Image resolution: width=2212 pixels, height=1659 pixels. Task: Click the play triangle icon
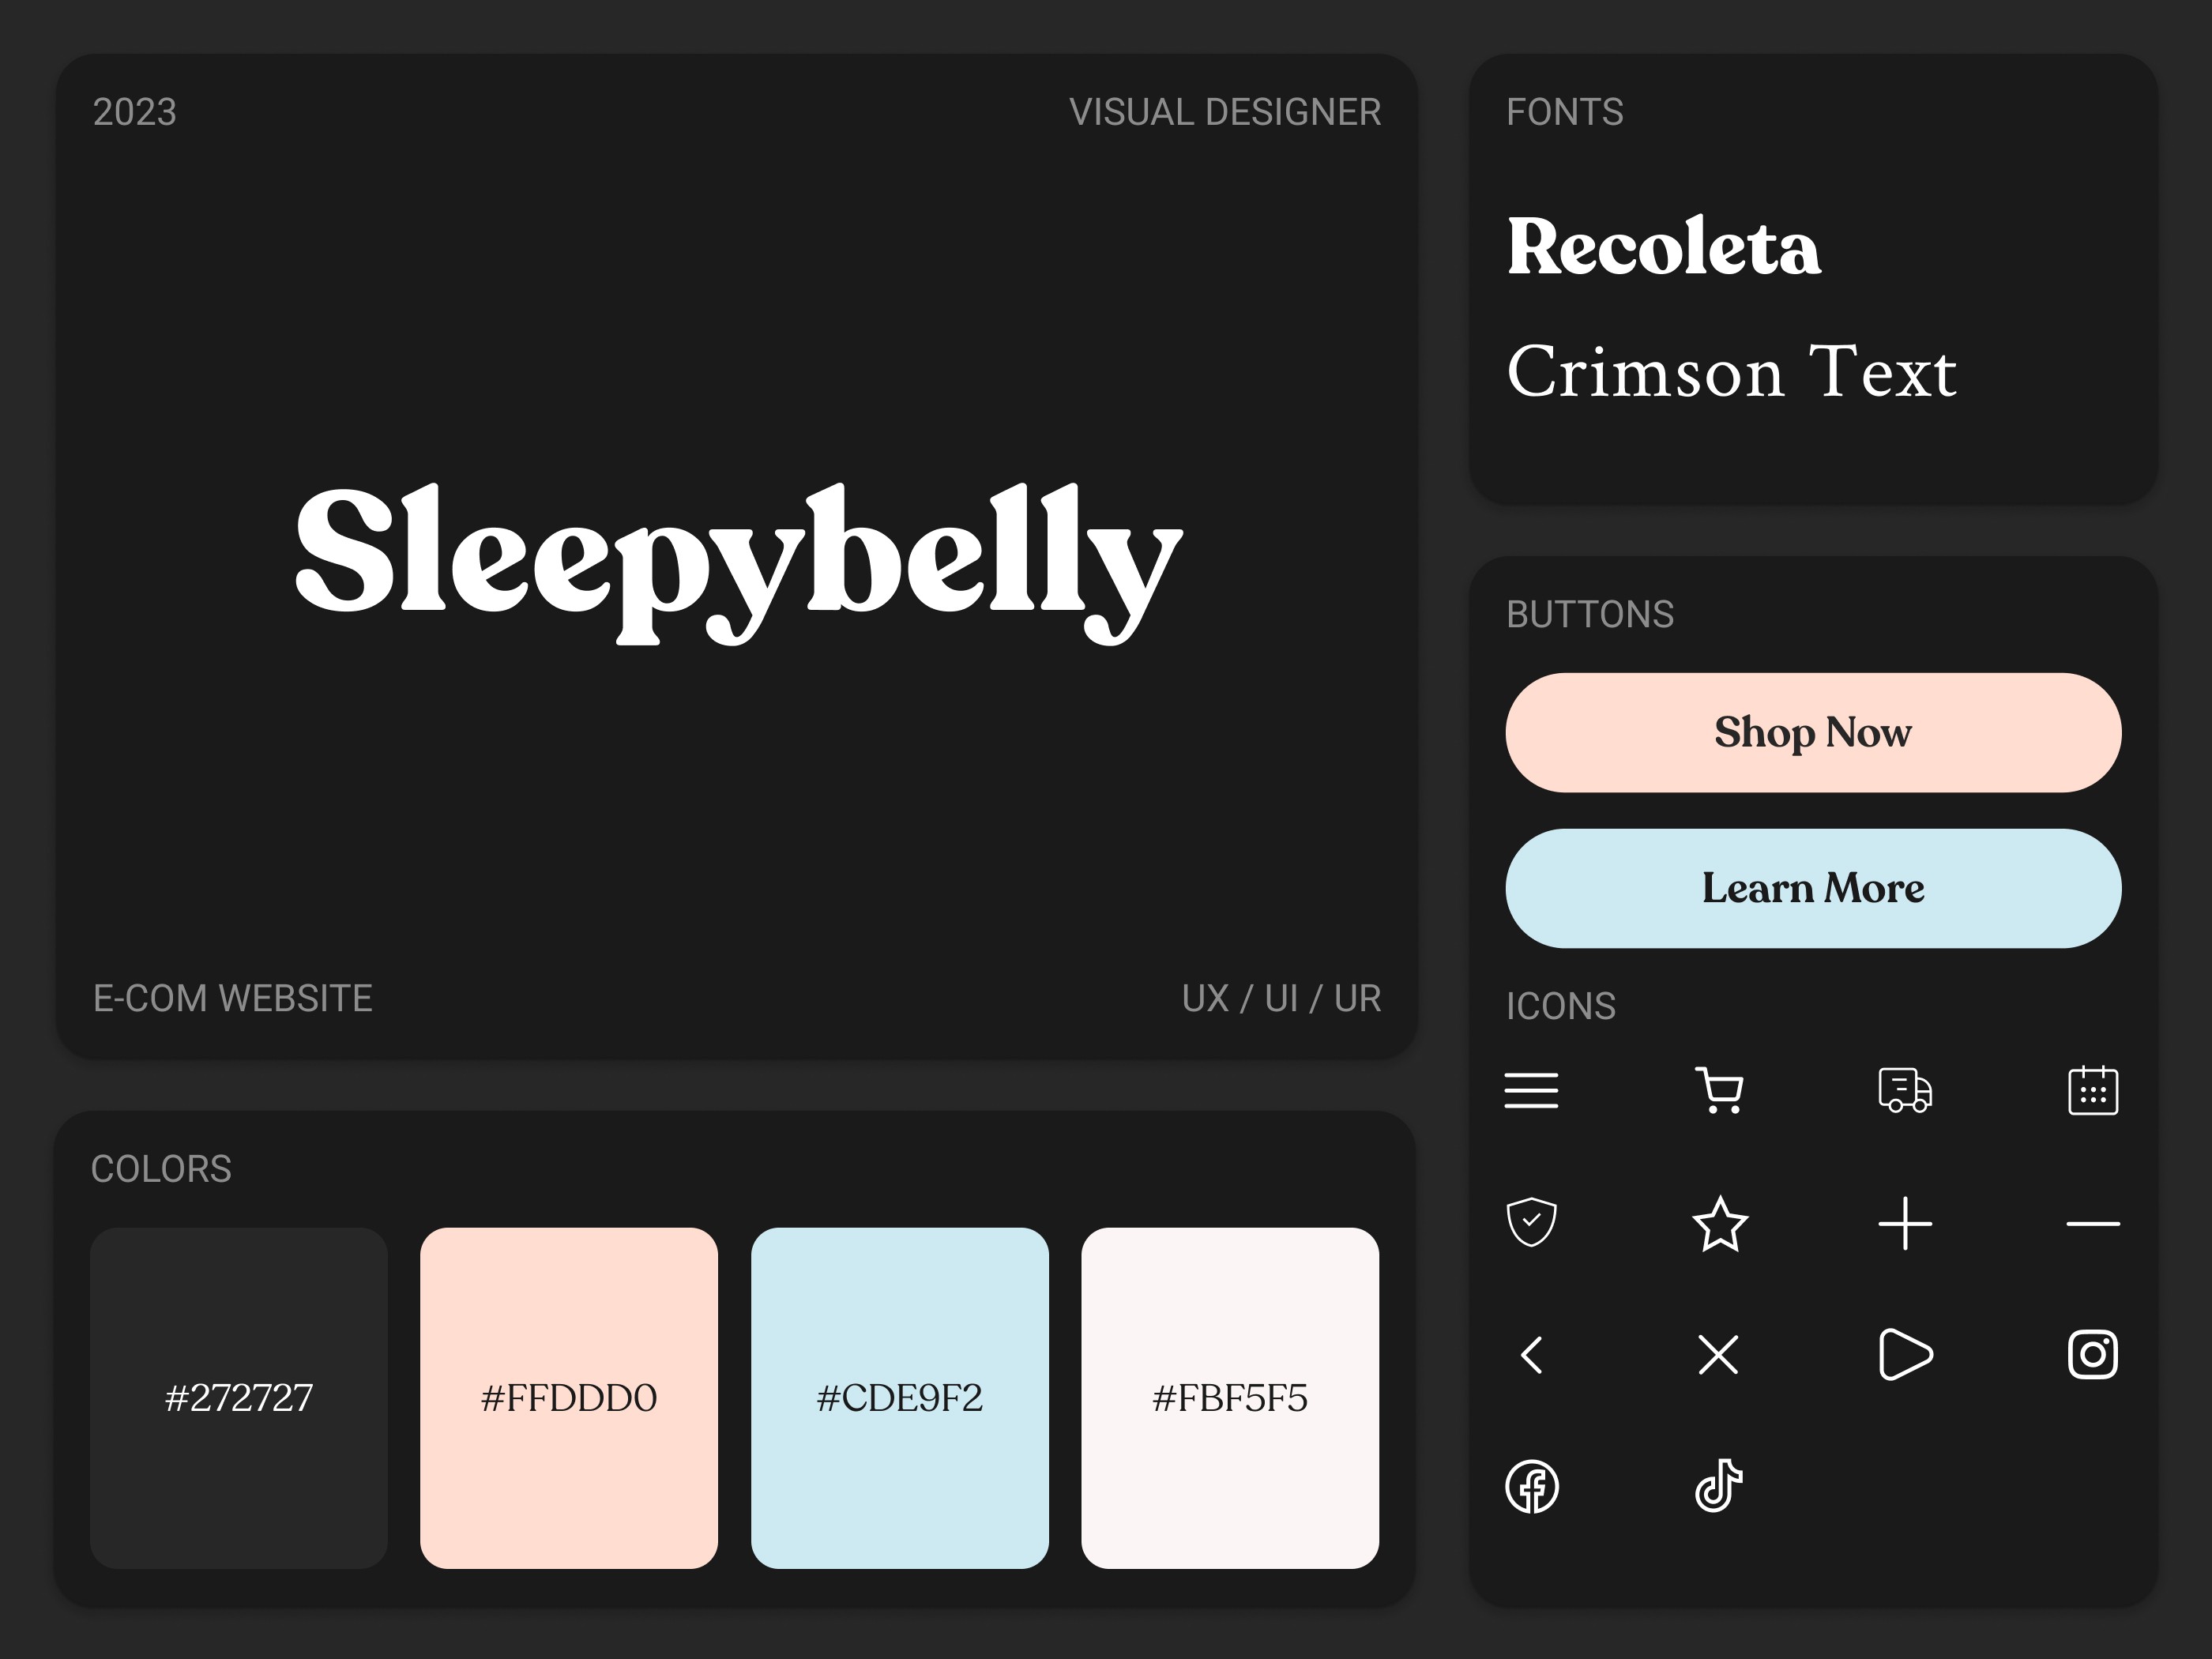coord(1905,1355)
